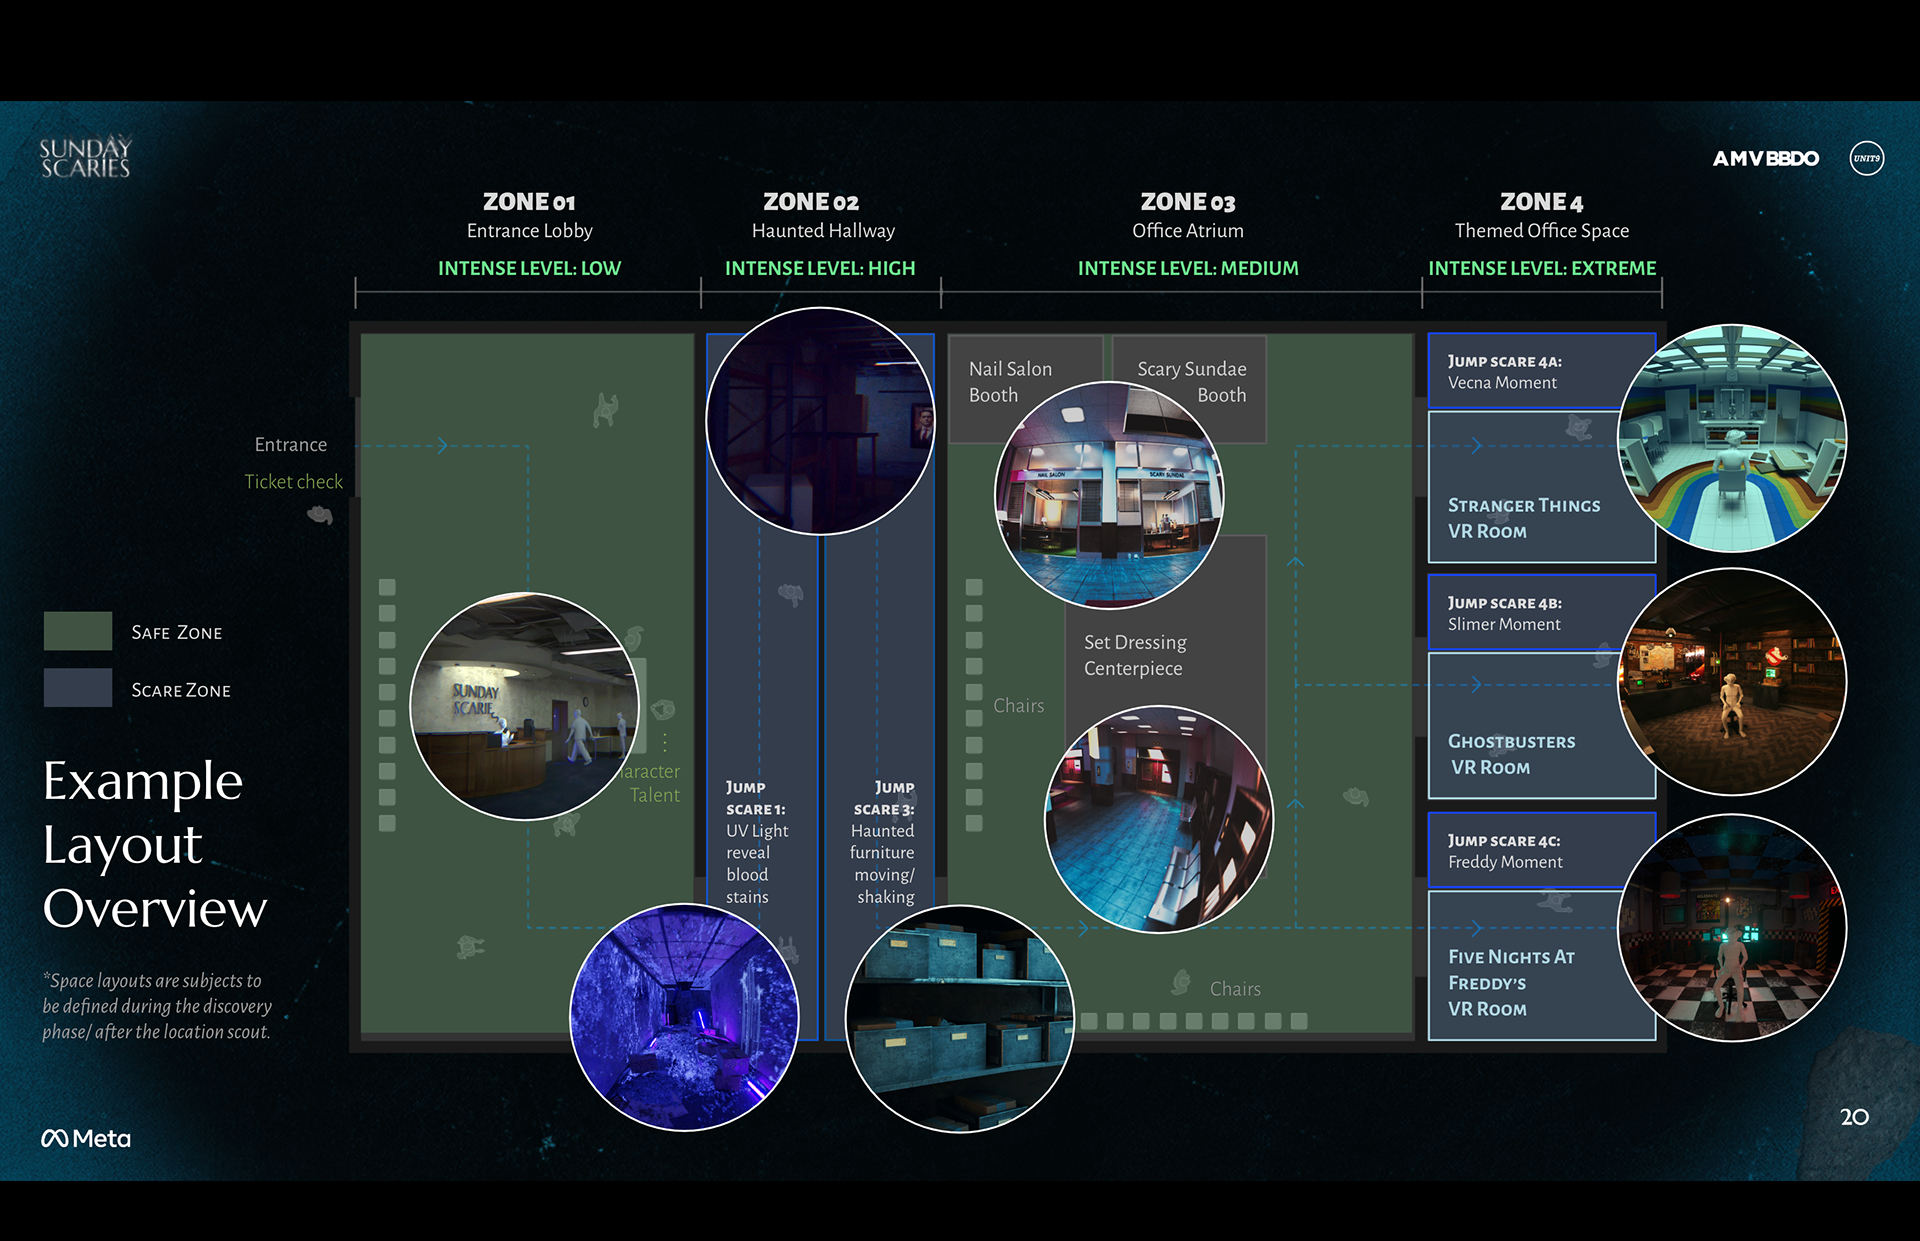Click the ZONE 4 heading
Viewport: 1920px width, 1241px height.
(x=1541, y=202)
